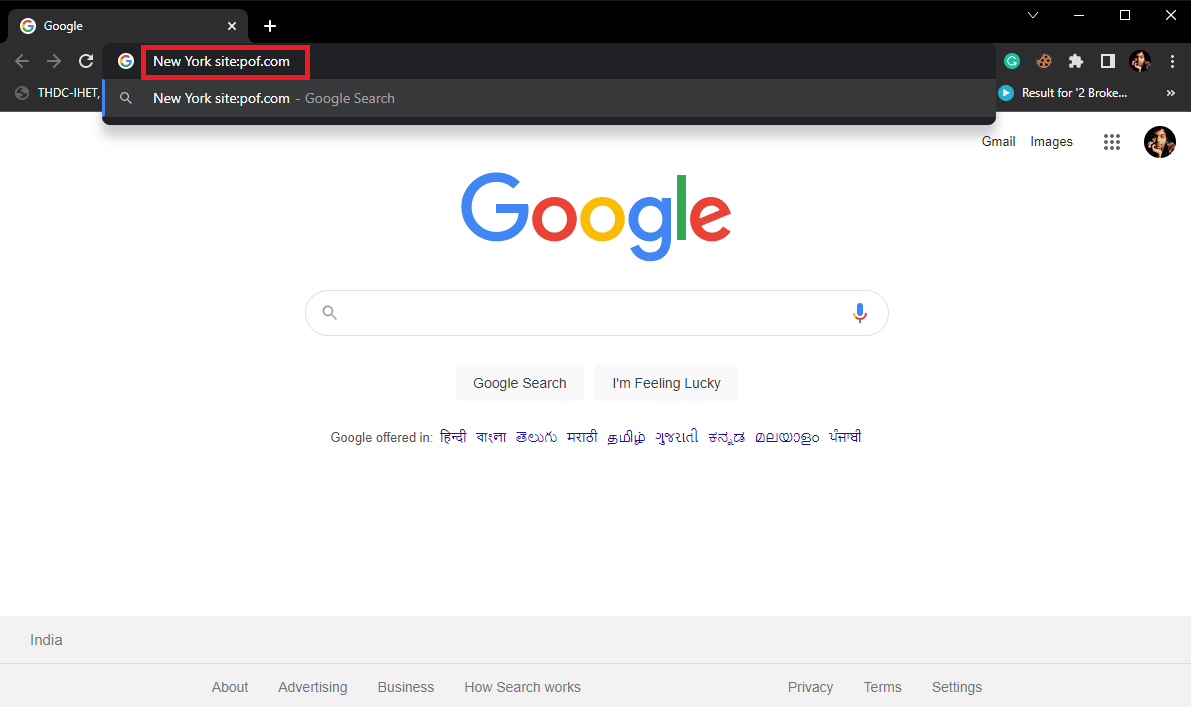Switch Google to Hindi language
This screenshot has width=1191, height=707.
pos(453,437)
